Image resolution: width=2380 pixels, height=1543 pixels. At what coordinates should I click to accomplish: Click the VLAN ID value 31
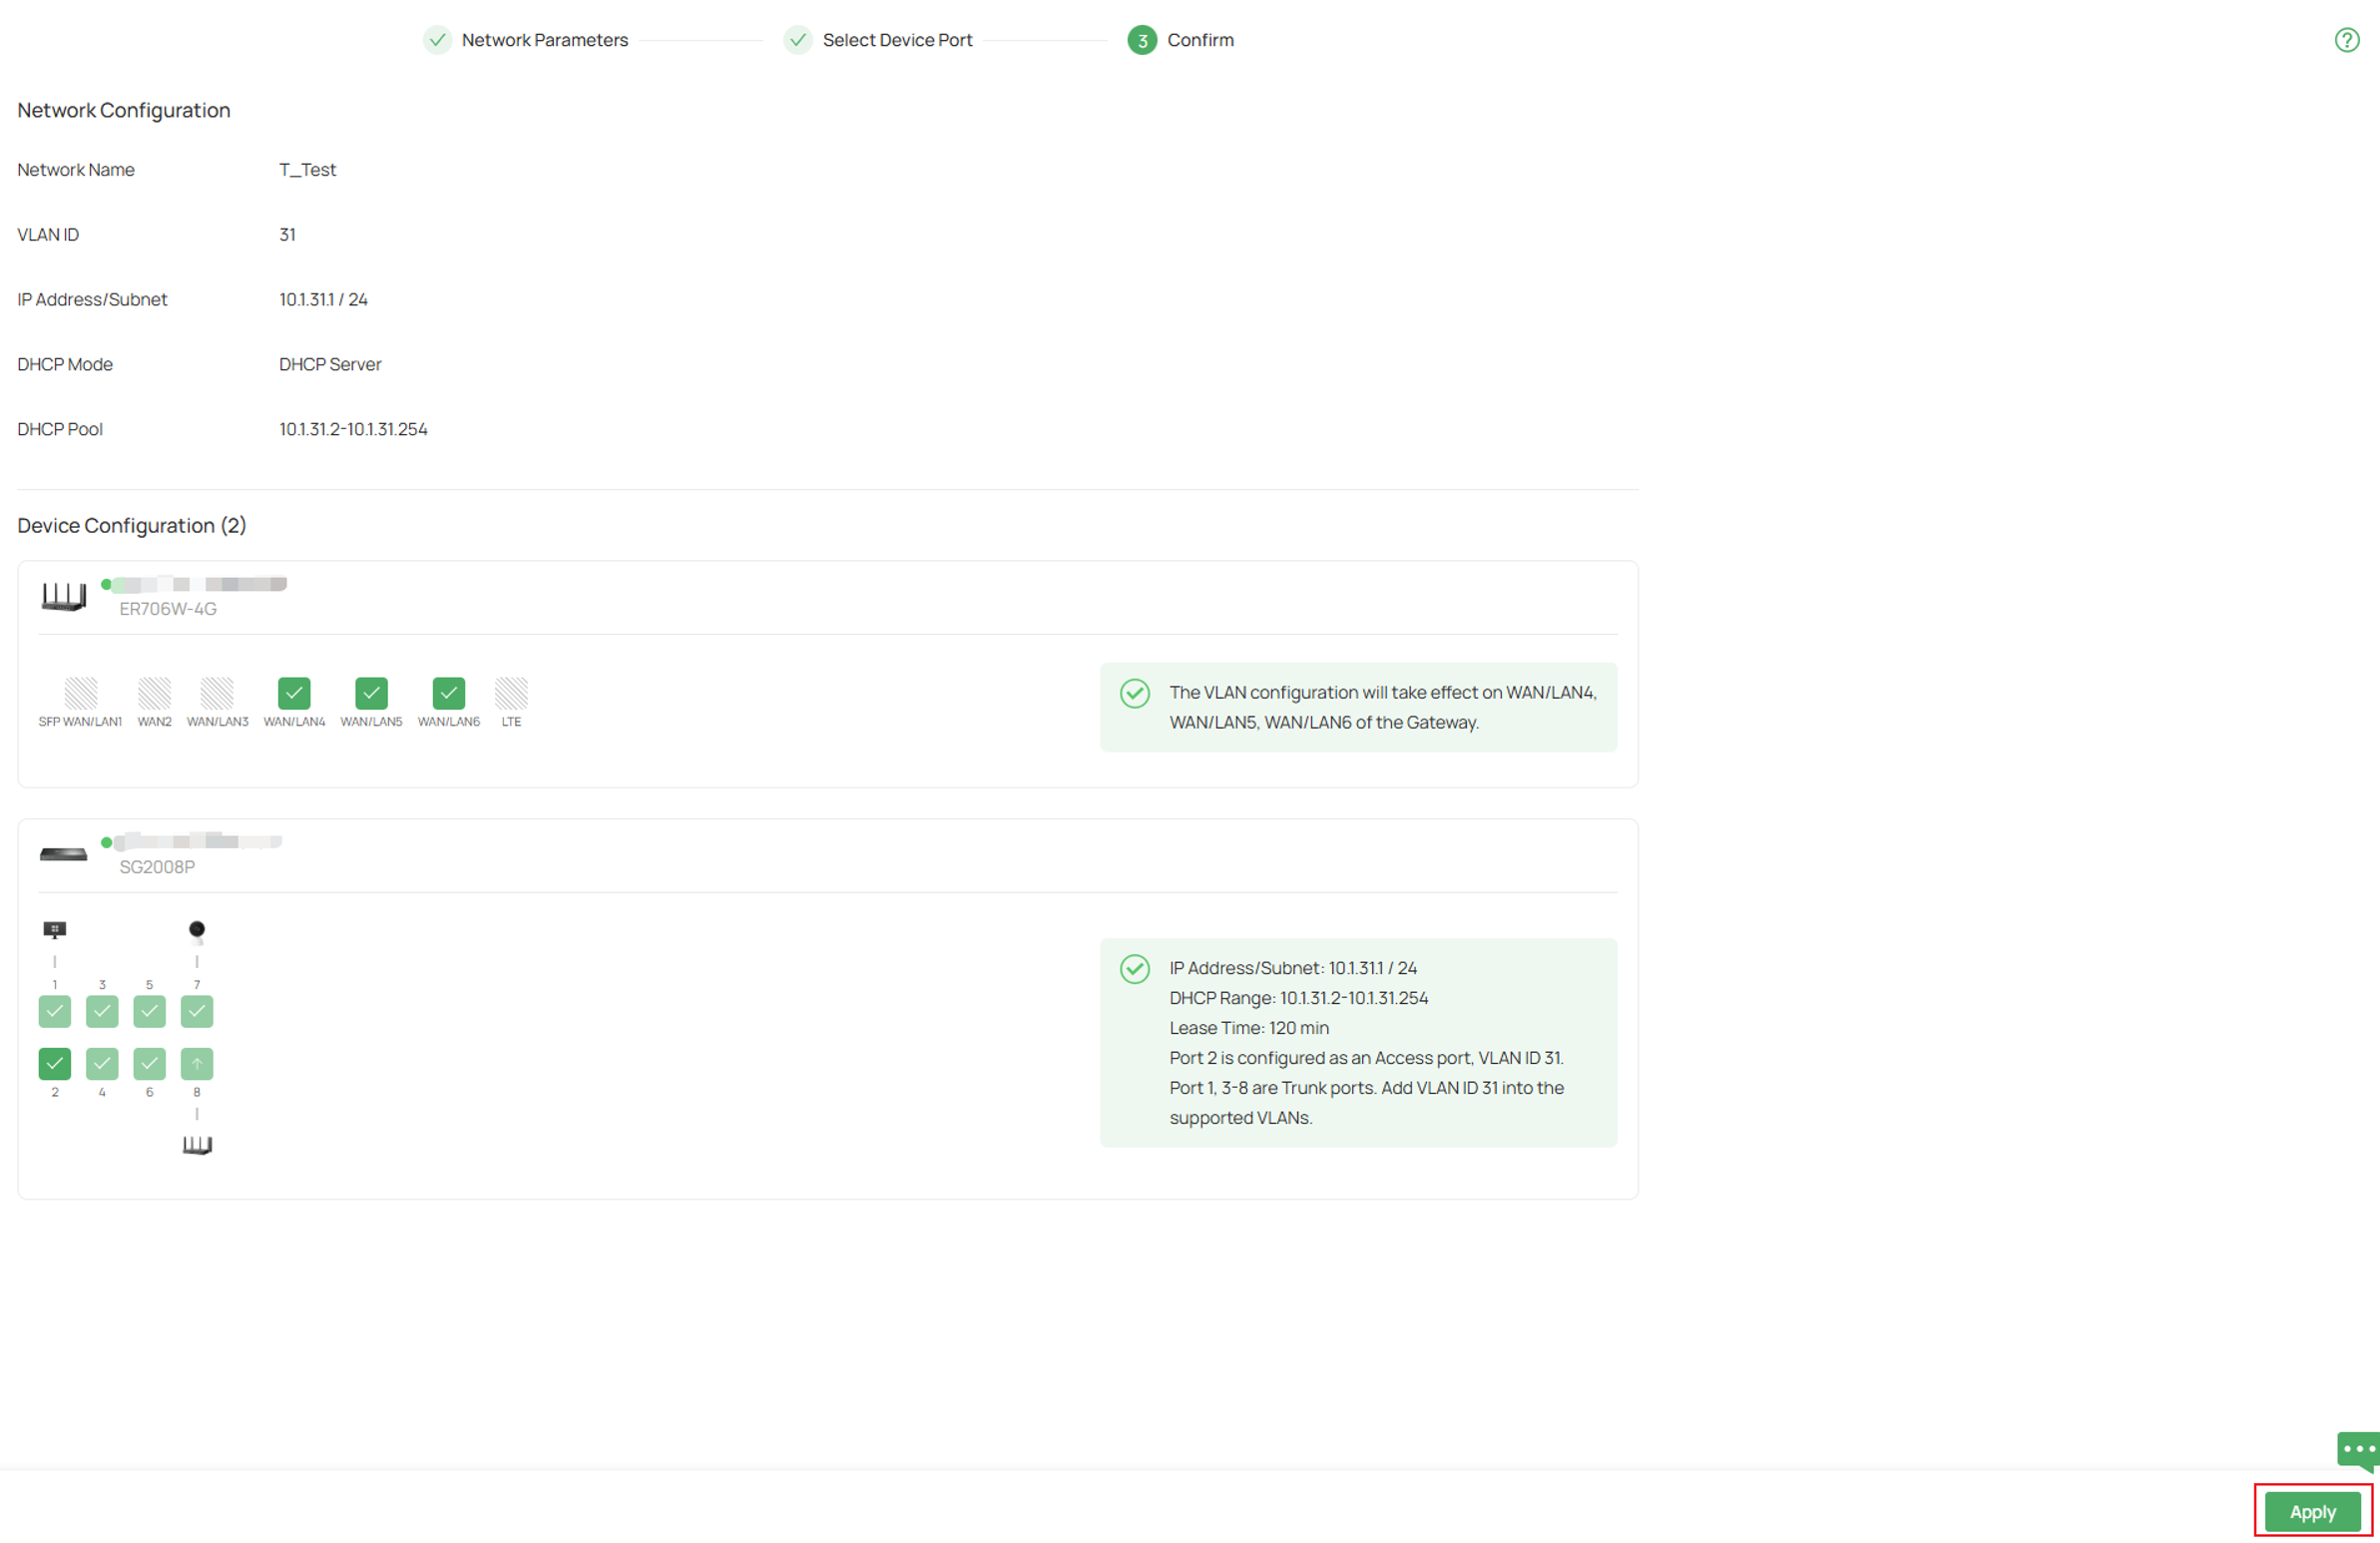click(x=287, y=235)
